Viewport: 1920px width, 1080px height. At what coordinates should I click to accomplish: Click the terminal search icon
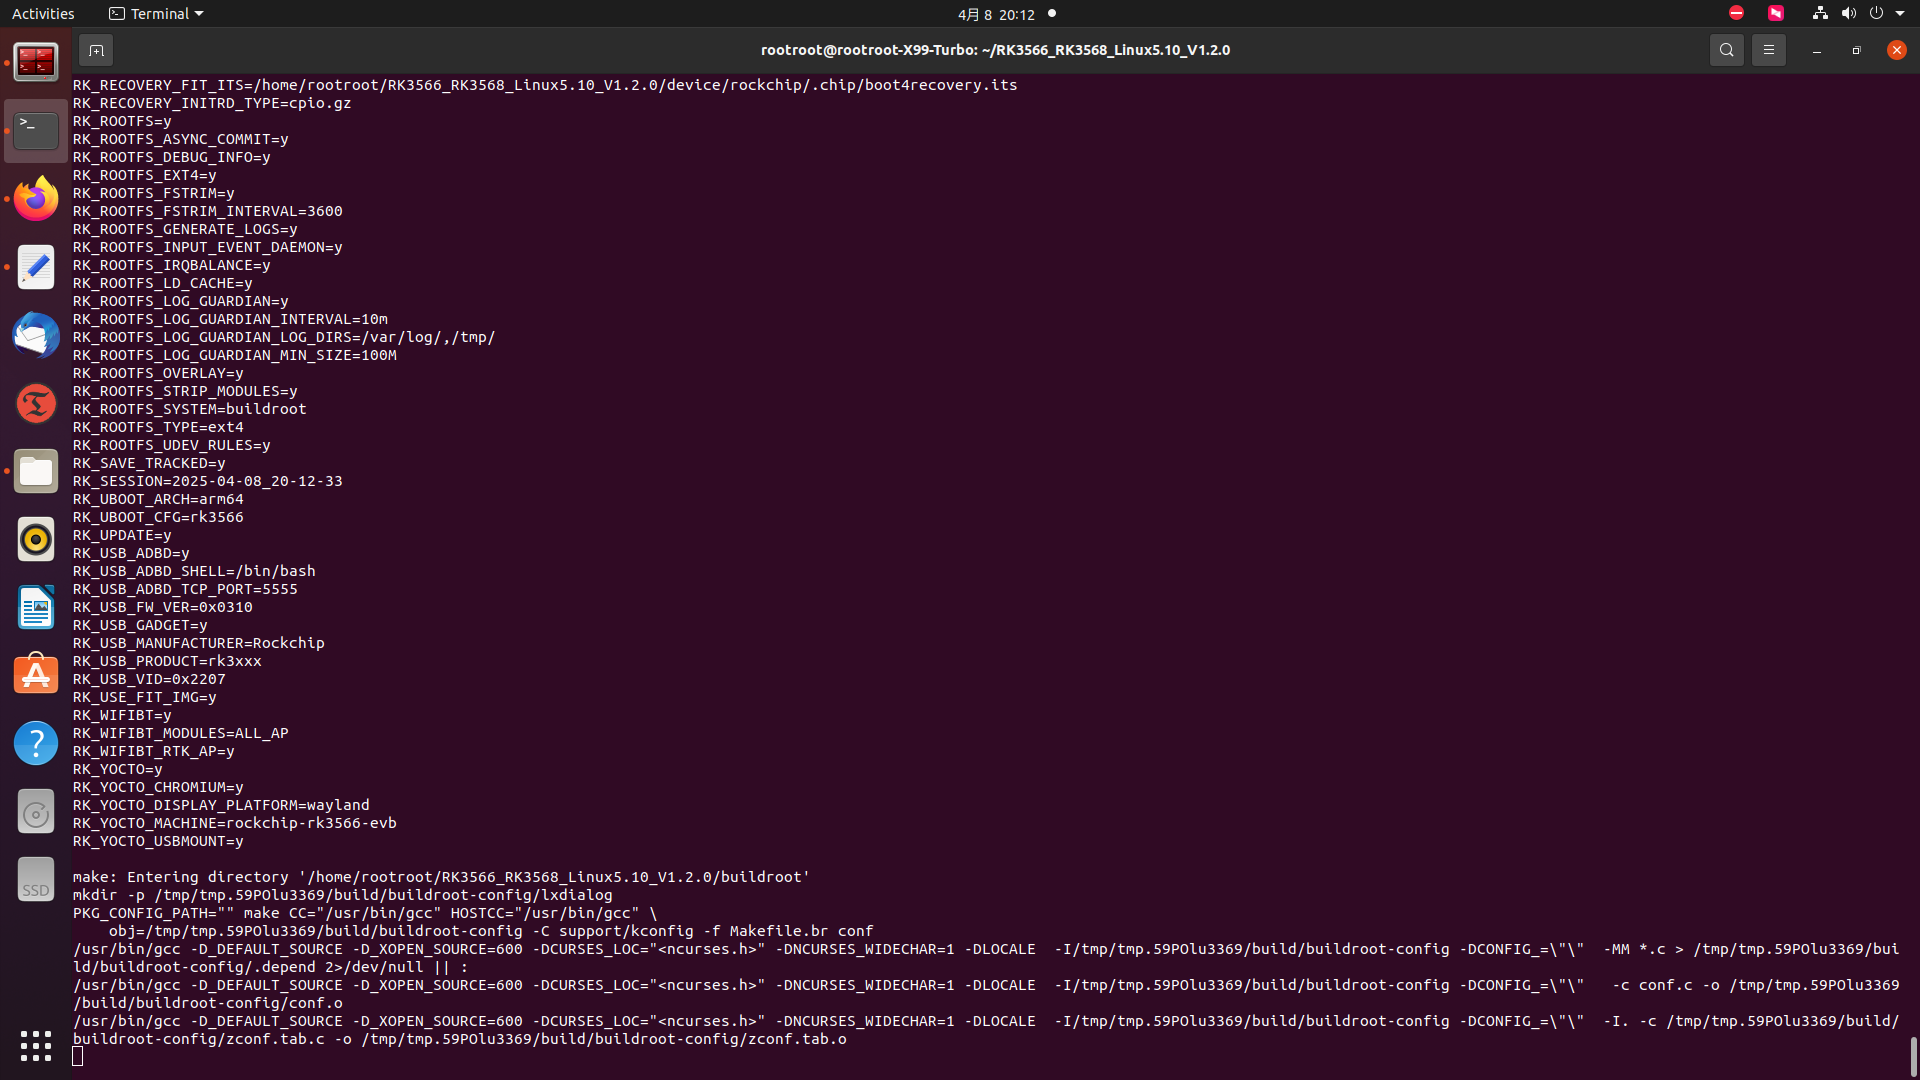pyautogui.click(x=1726, y=50)
